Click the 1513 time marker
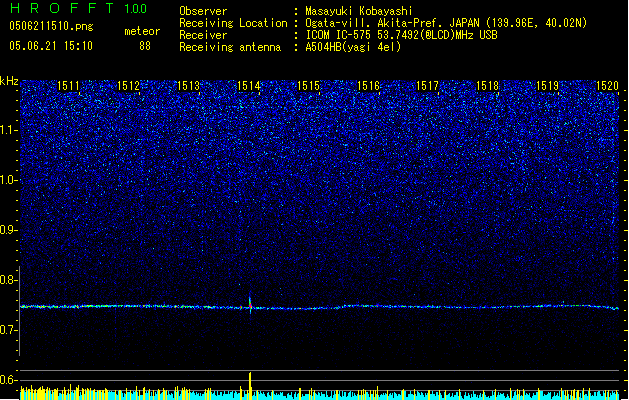The width and height of the screenshot is (629, 400). pyautogui.click(x=188, y=86)
